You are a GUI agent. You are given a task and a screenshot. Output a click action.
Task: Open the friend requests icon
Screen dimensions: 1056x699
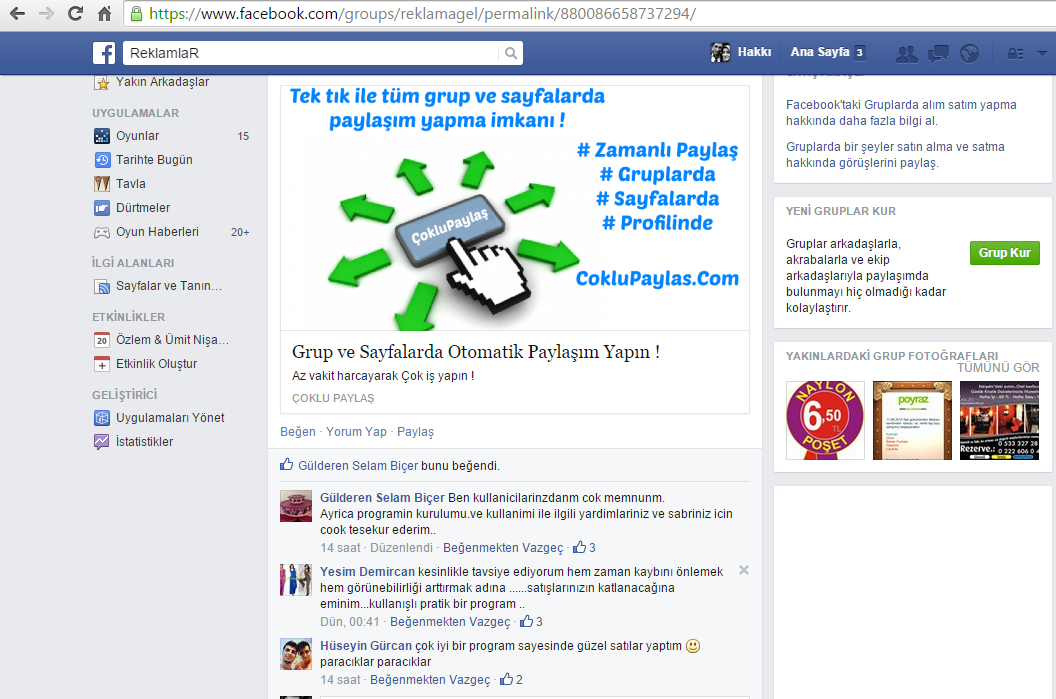coord(906,53)
